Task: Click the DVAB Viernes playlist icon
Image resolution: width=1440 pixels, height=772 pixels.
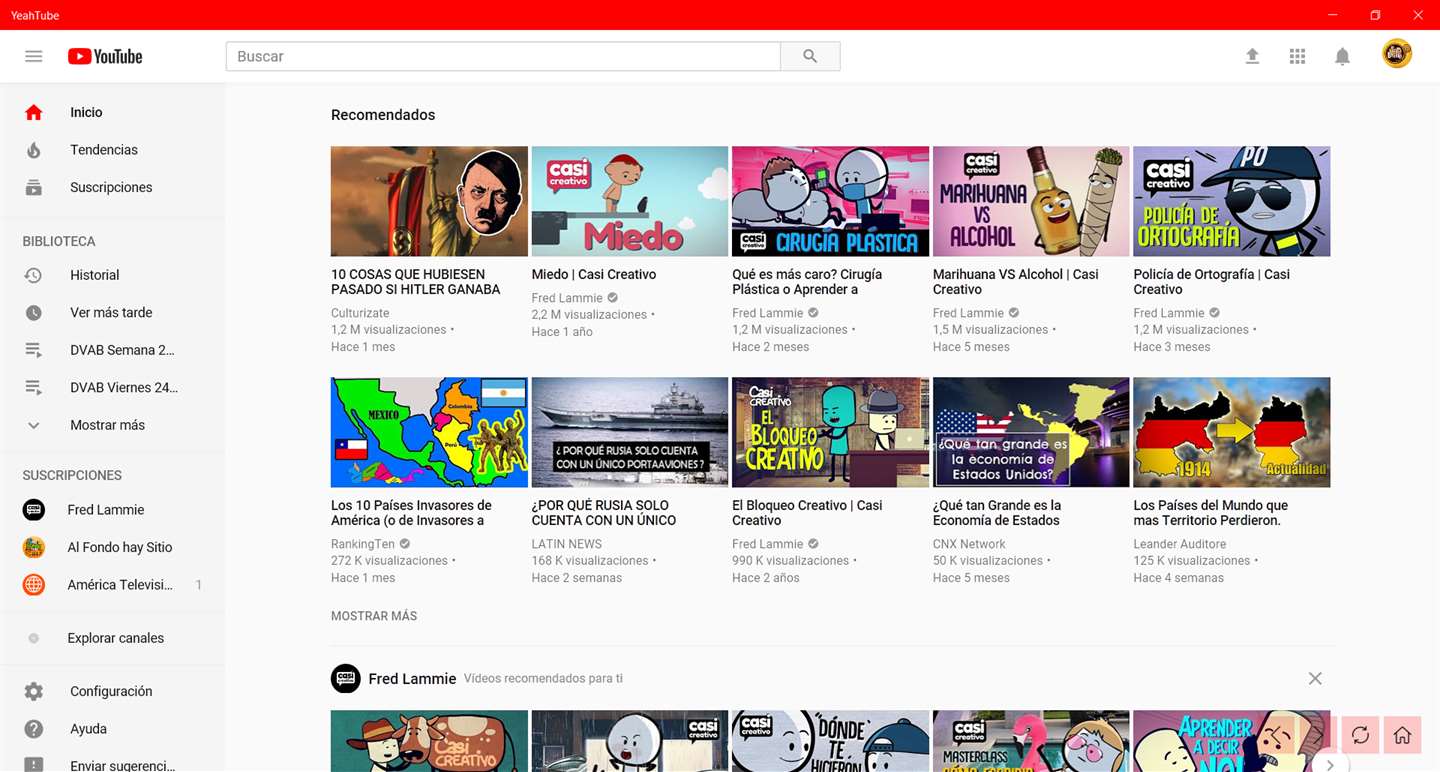Action: click(34, 387)
